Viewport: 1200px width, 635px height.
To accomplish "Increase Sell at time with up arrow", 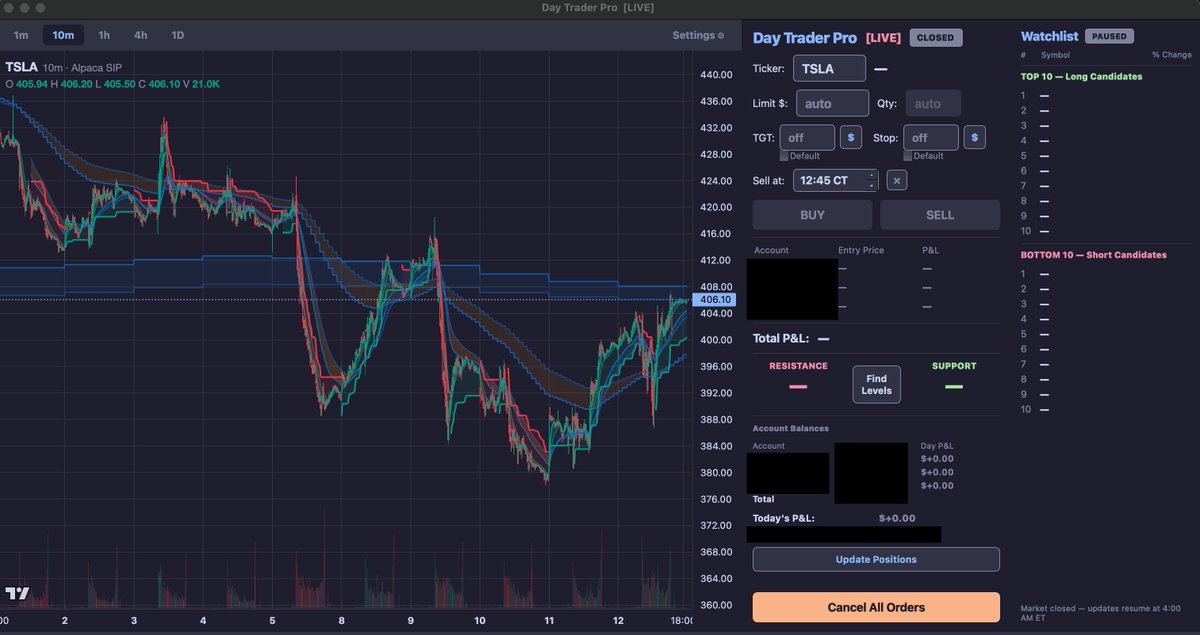I will [872, 176].
